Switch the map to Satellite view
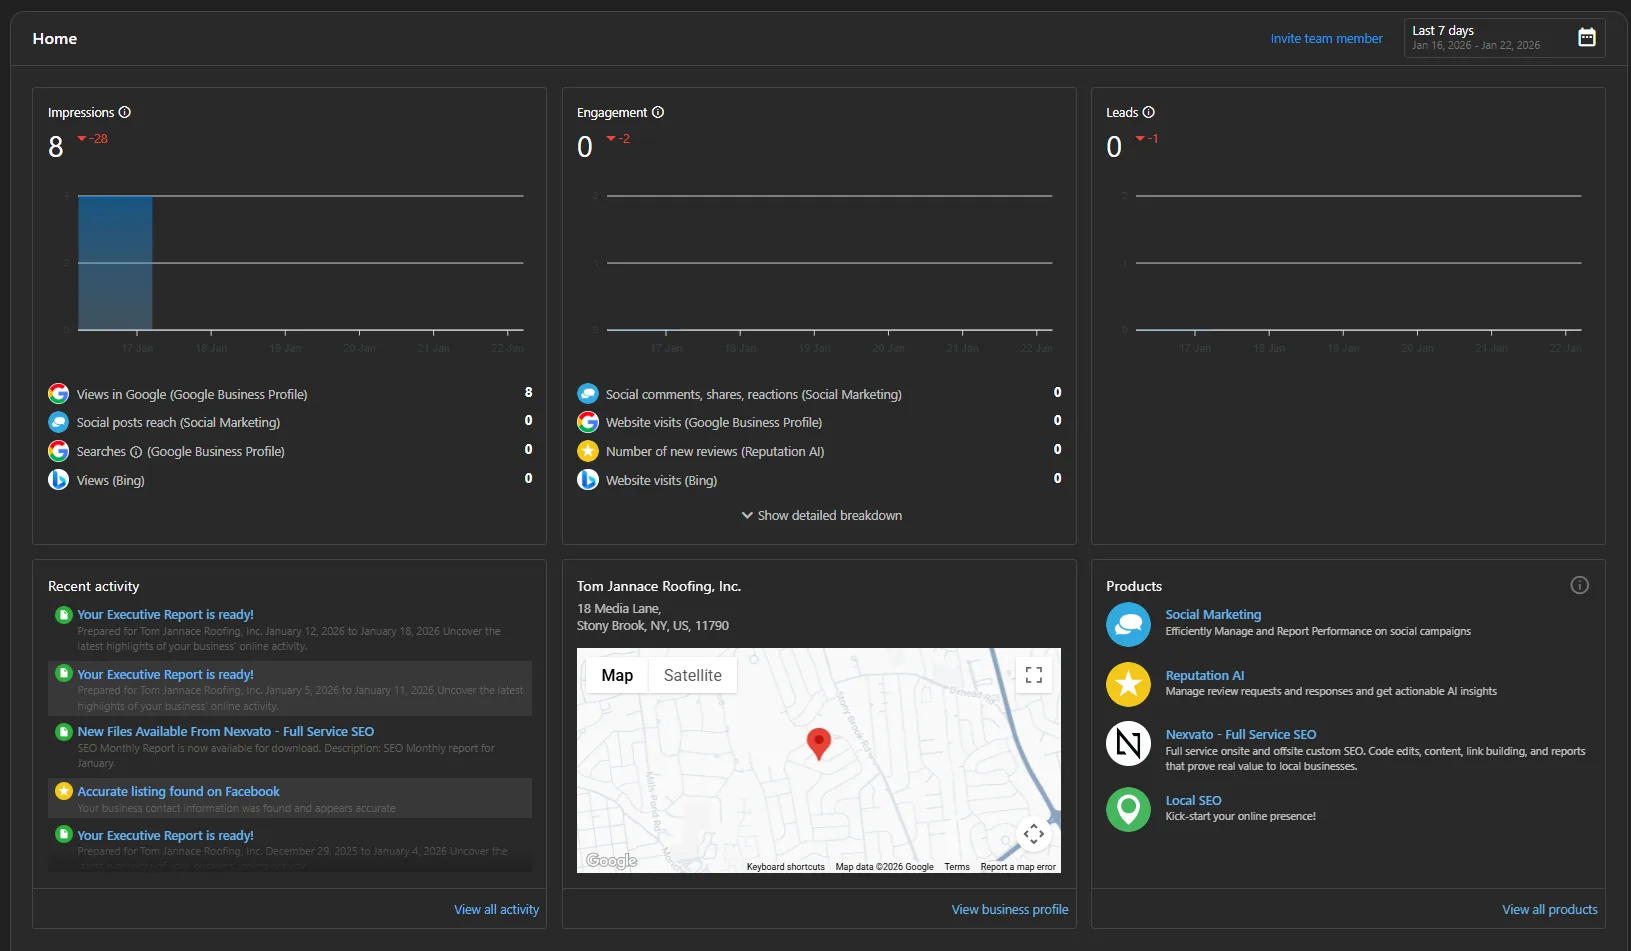This screenshot has height=951, width=1631. coord(692,675)
